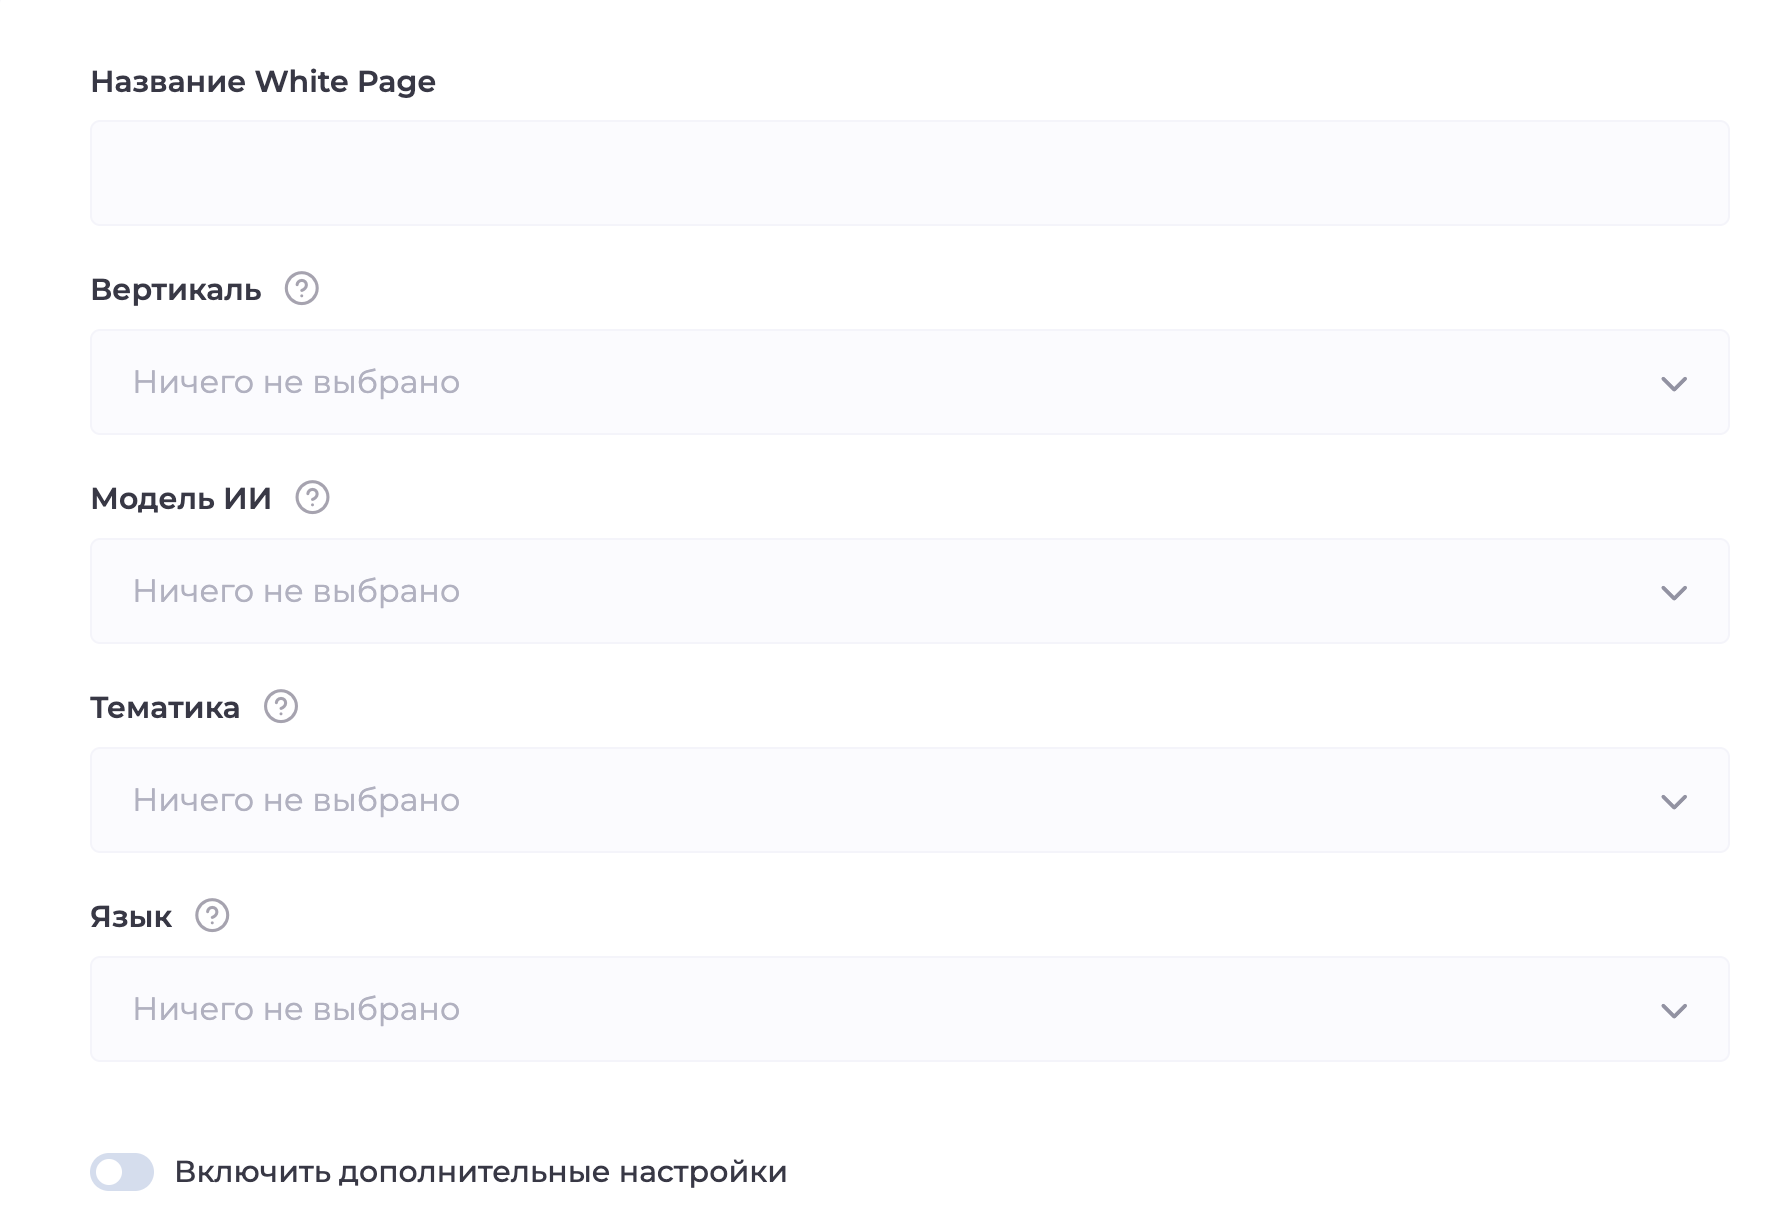1784x1230 pixels.
Task: Click the chevron arrow in Вертикаль dropdown
Action: click(1673, 384)
